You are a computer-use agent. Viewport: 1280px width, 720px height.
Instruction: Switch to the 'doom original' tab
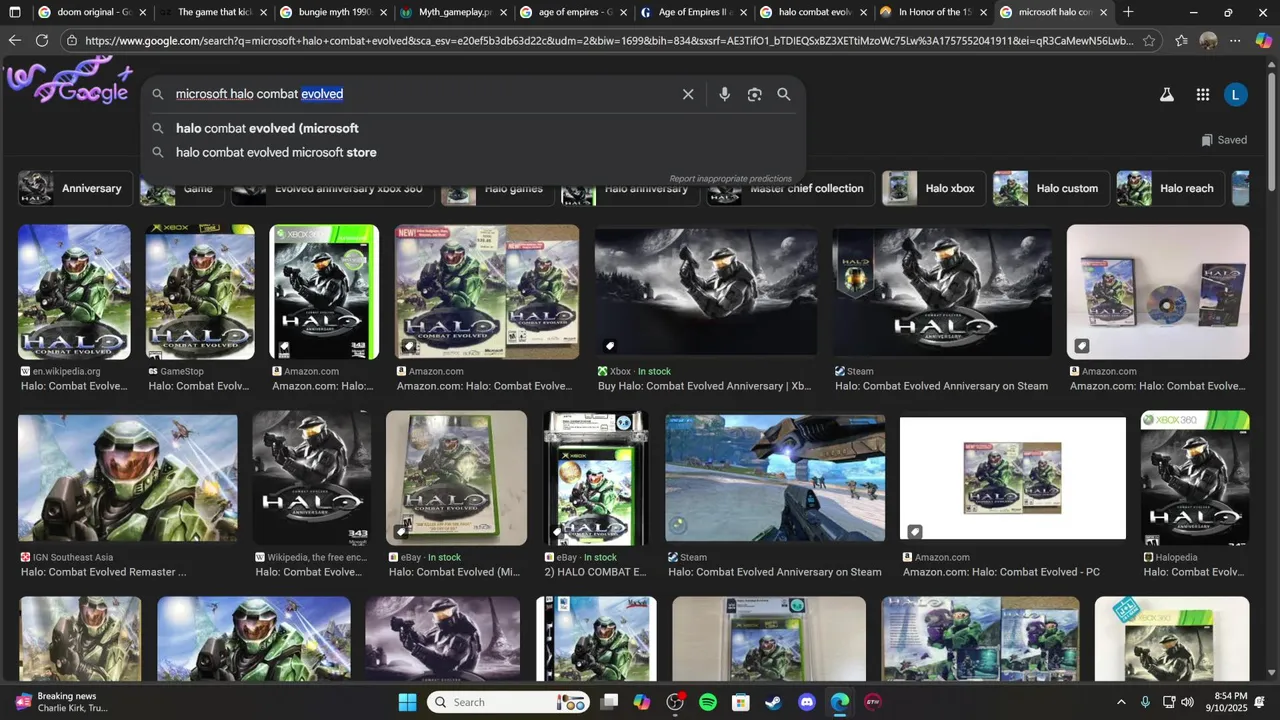coord(90,12)
